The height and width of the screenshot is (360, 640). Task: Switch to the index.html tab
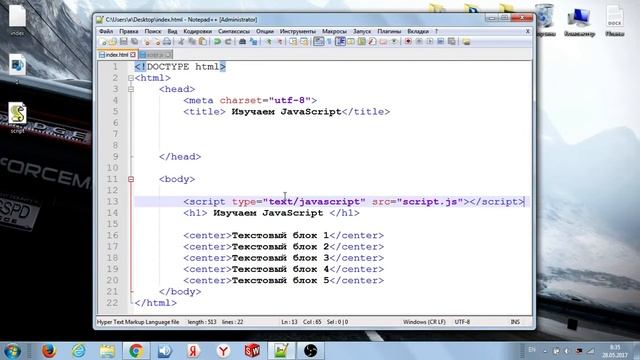tap(117, 54)
